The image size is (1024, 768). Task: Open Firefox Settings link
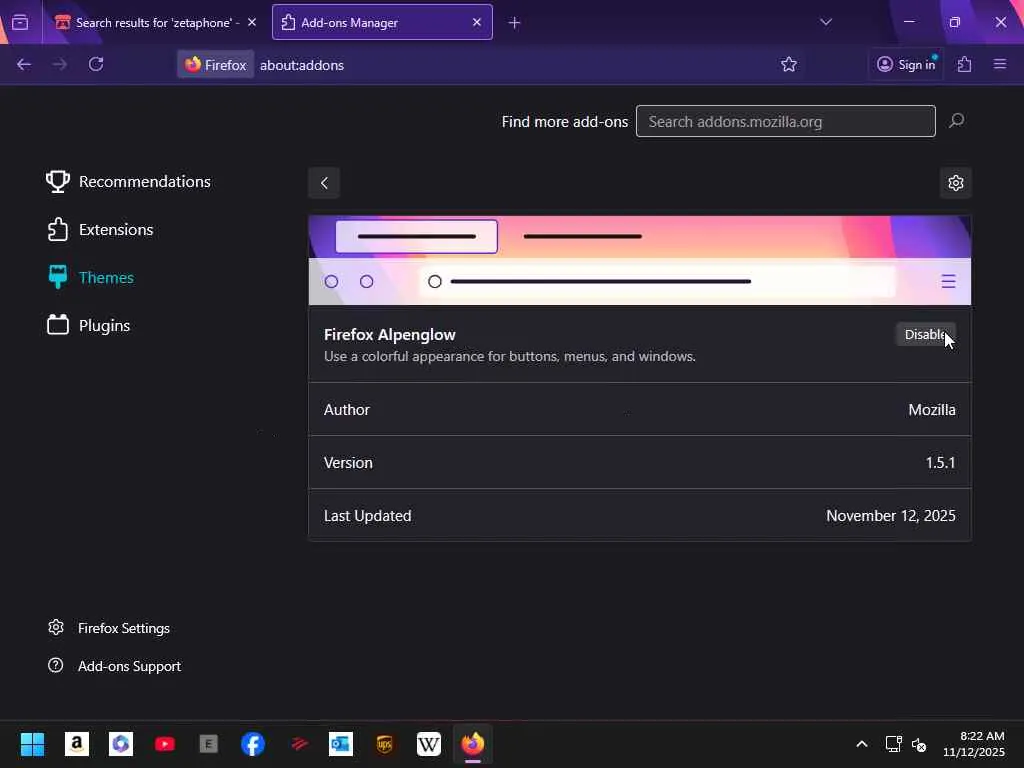[x=109, y=628]
